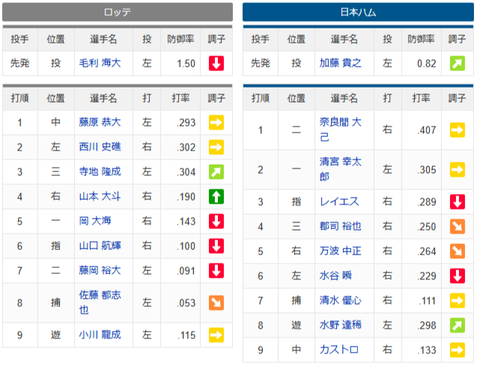Viewport: 480px width, 366px height.
Task: Click the light green arrow for 寺地 隆成
Action: (x=216, y=172)
